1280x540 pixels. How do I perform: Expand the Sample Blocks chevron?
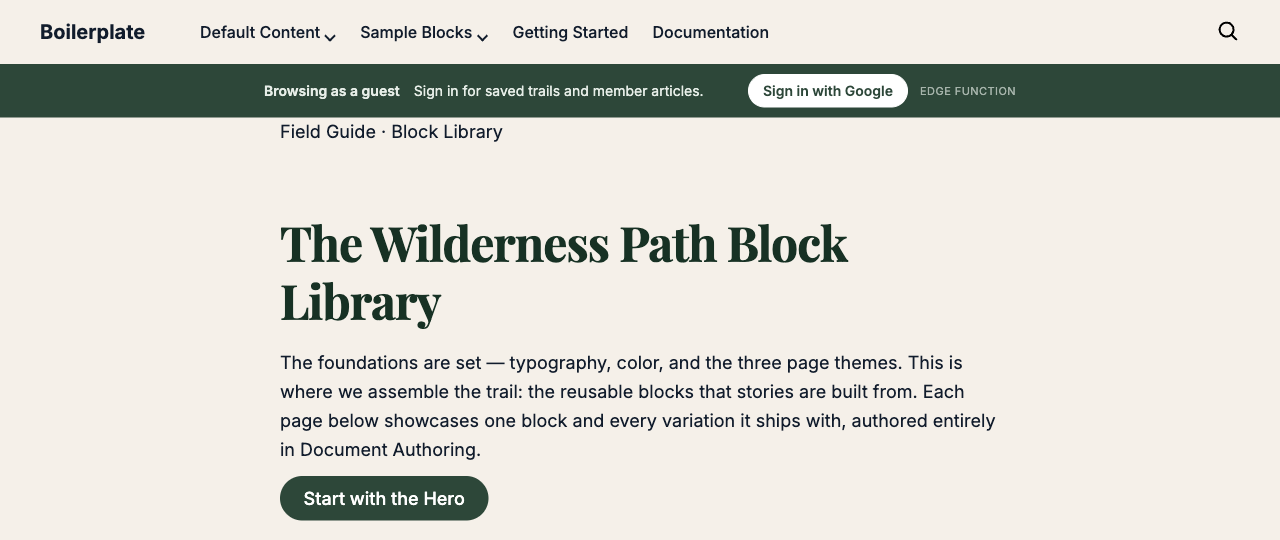482,37
